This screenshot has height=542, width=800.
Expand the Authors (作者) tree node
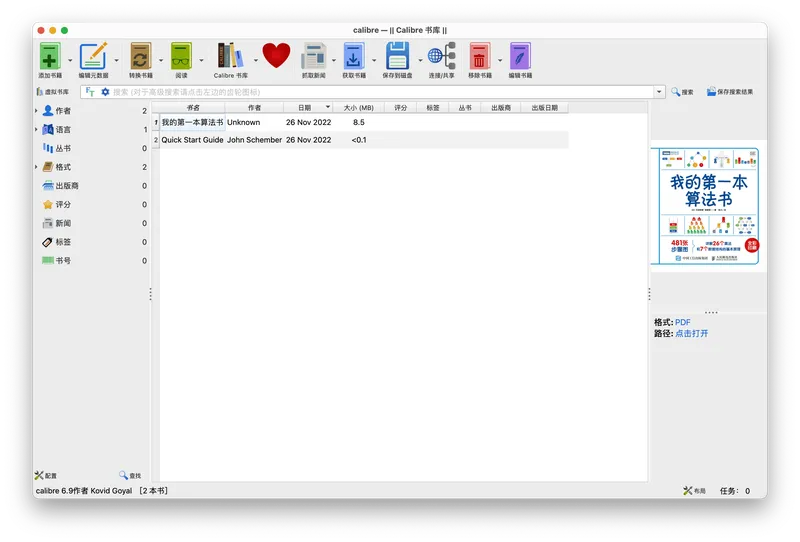pyautogui.click(x=36, y=110)
